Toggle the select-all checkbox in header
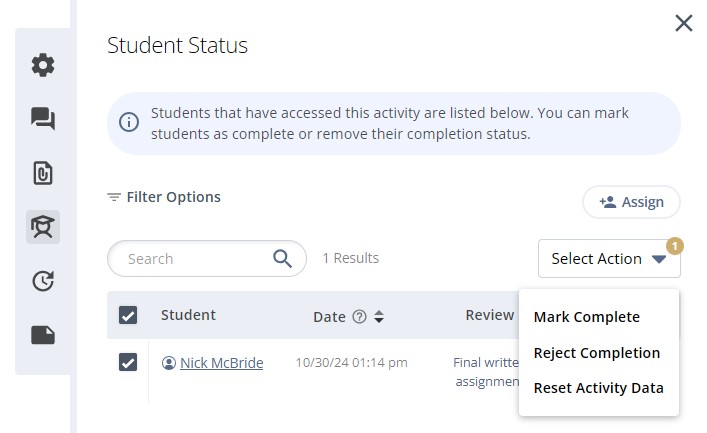 point(128,315)
